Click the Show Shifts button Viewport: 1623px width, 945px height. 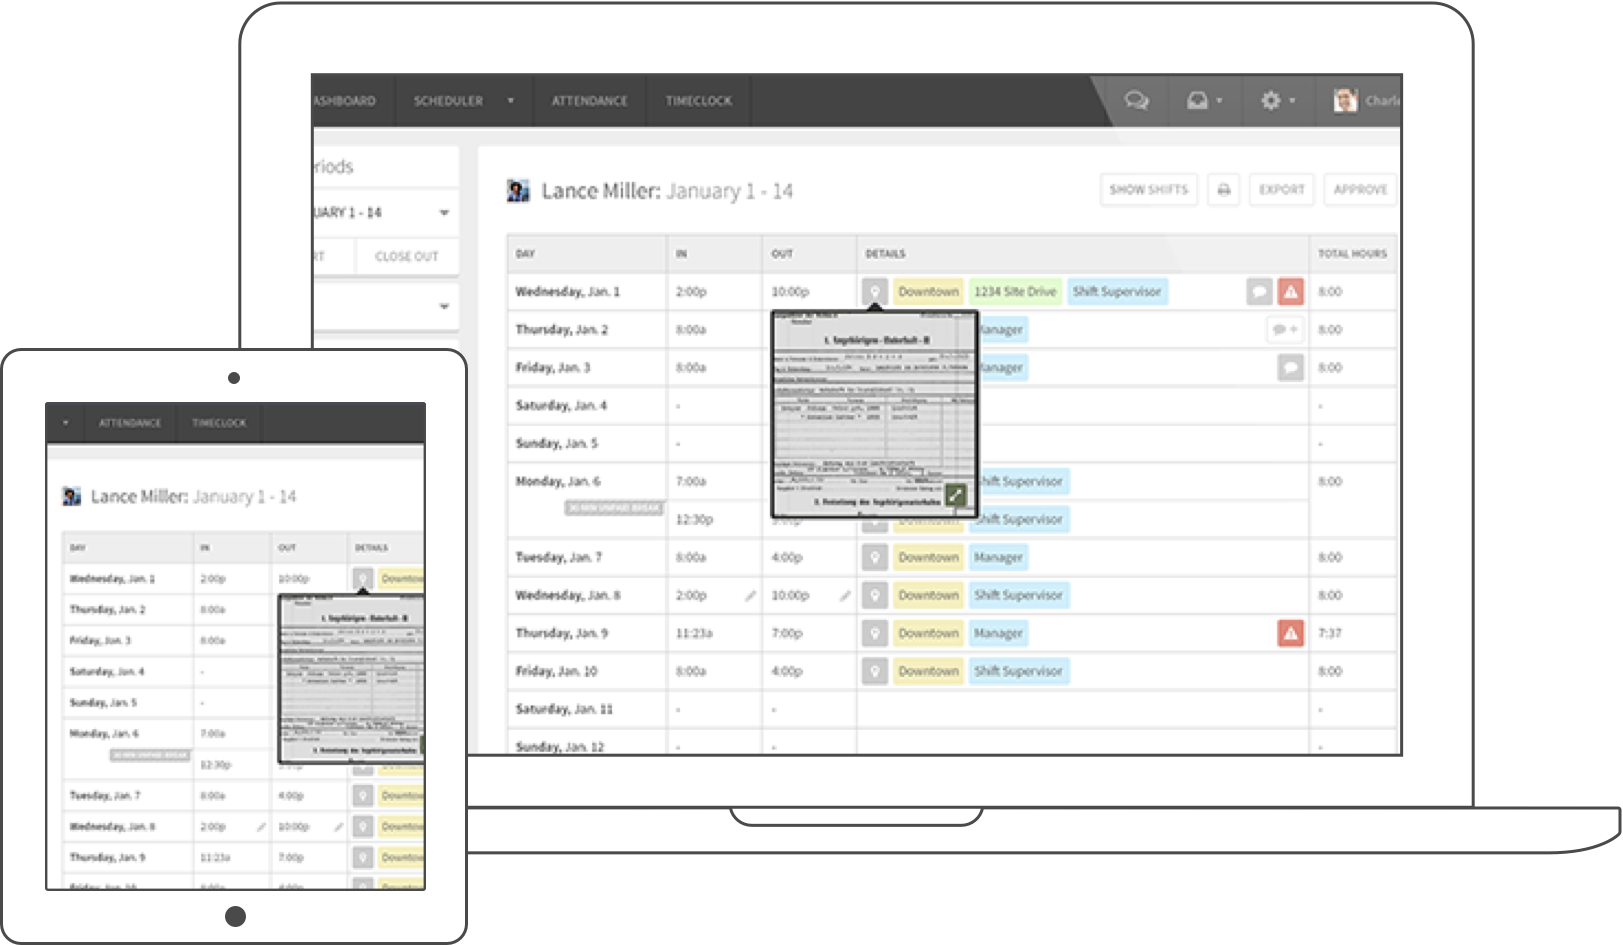[x=1149, y=190]
